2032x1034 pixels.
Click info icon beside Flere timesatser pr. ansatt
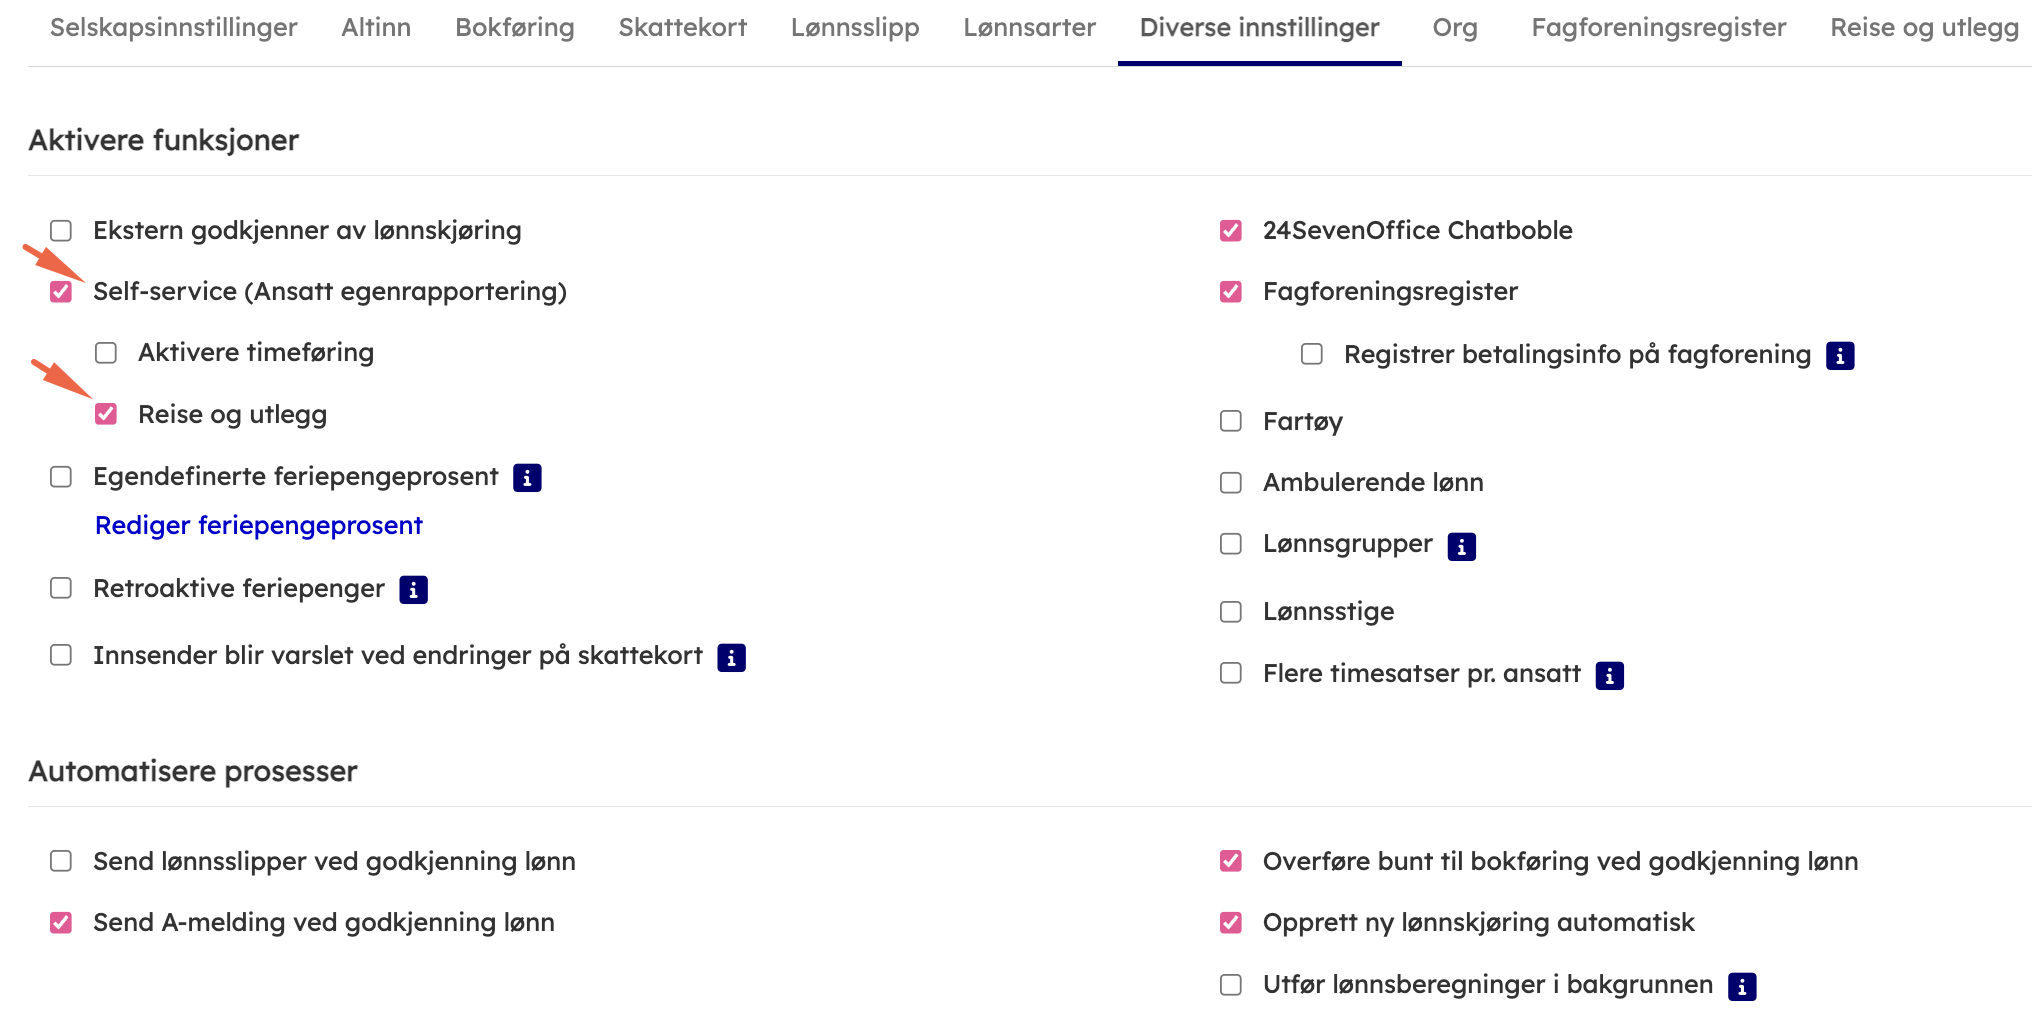coord(1609,676)
